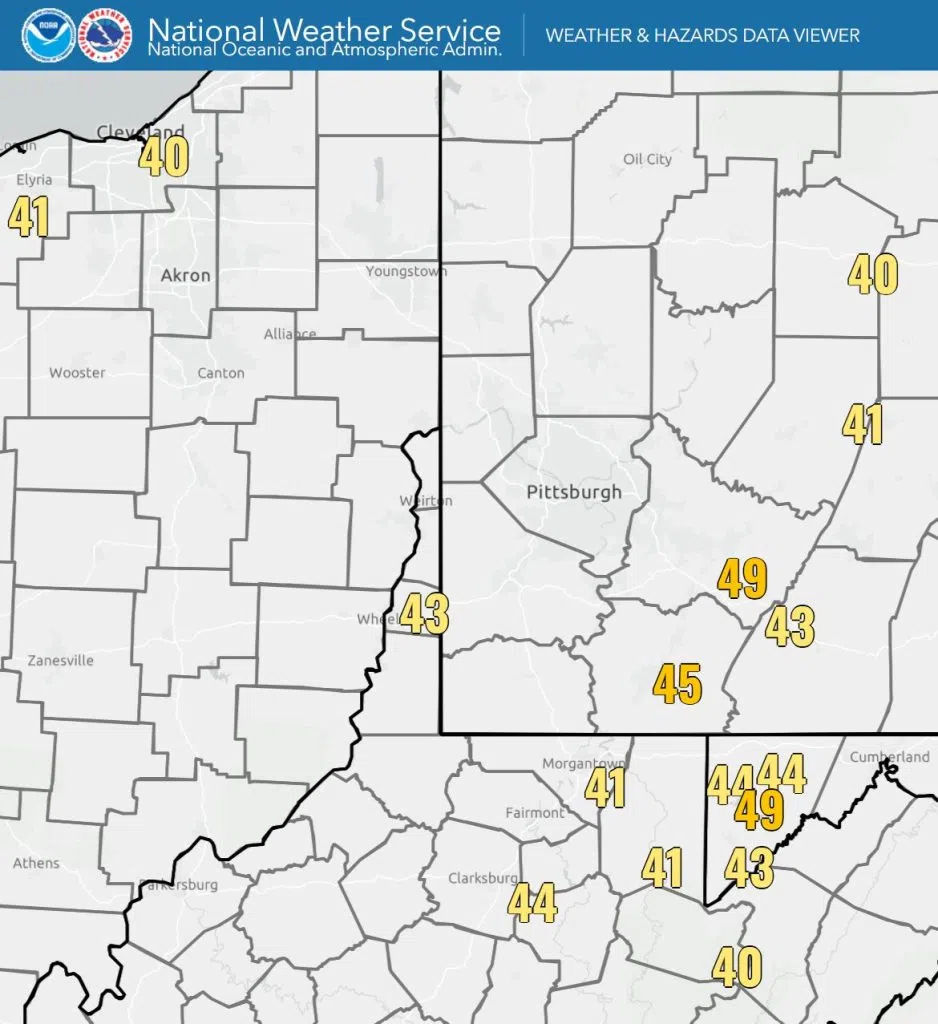Click the NOAA circular logo
Viewport: 938px width, 1024px height.
point(41,34)
